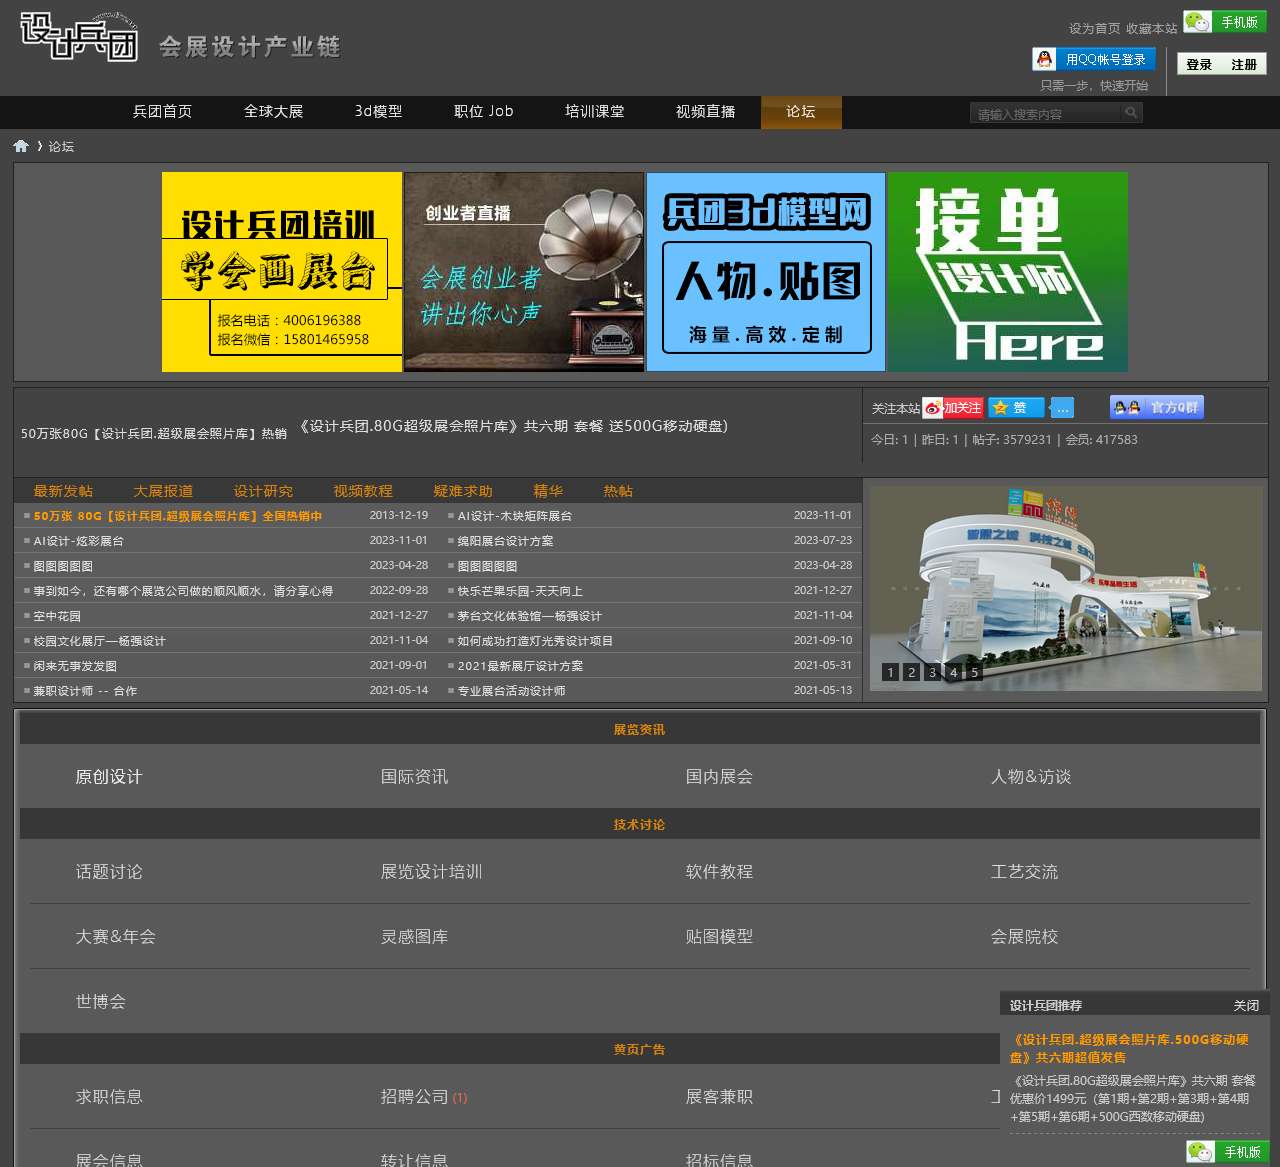Open the 原创设计 forum section link

point(109,777)
